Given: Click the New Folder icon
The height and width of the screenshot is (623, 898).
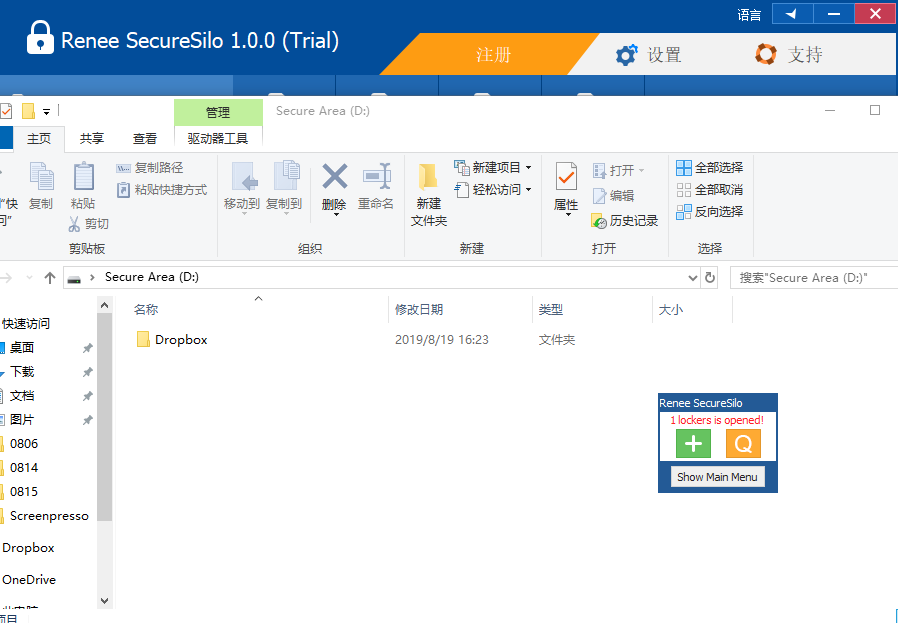Looking at the screenshot, I should click(x=429, y=178).
